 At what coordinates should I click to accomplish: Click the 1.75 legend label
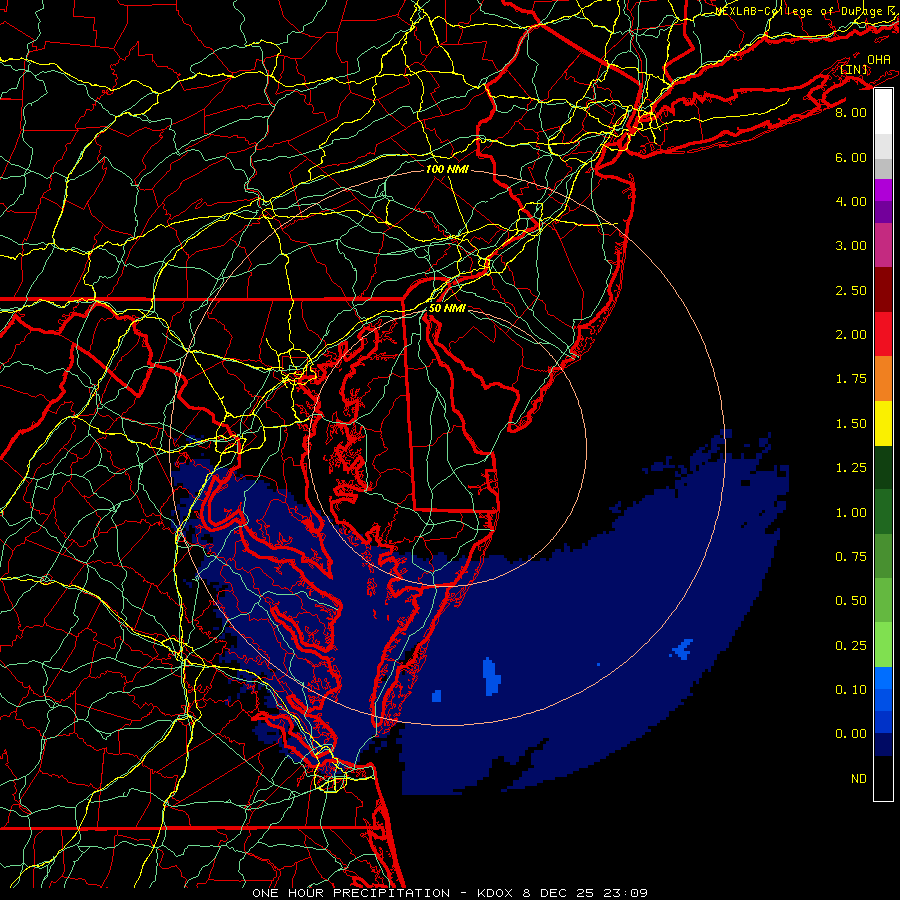click(x=851, y=379)
